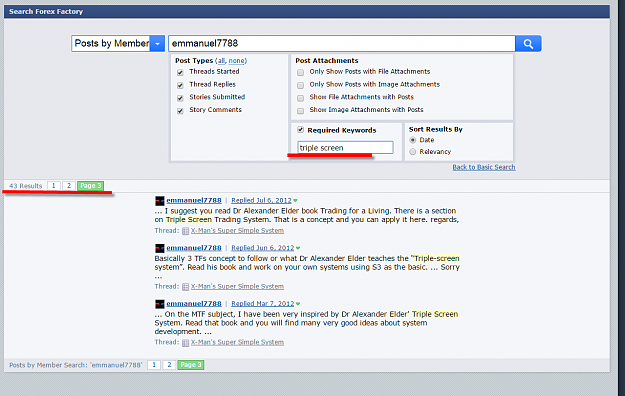
Task: Go to results page 2 at top
Action: (69, 186)
